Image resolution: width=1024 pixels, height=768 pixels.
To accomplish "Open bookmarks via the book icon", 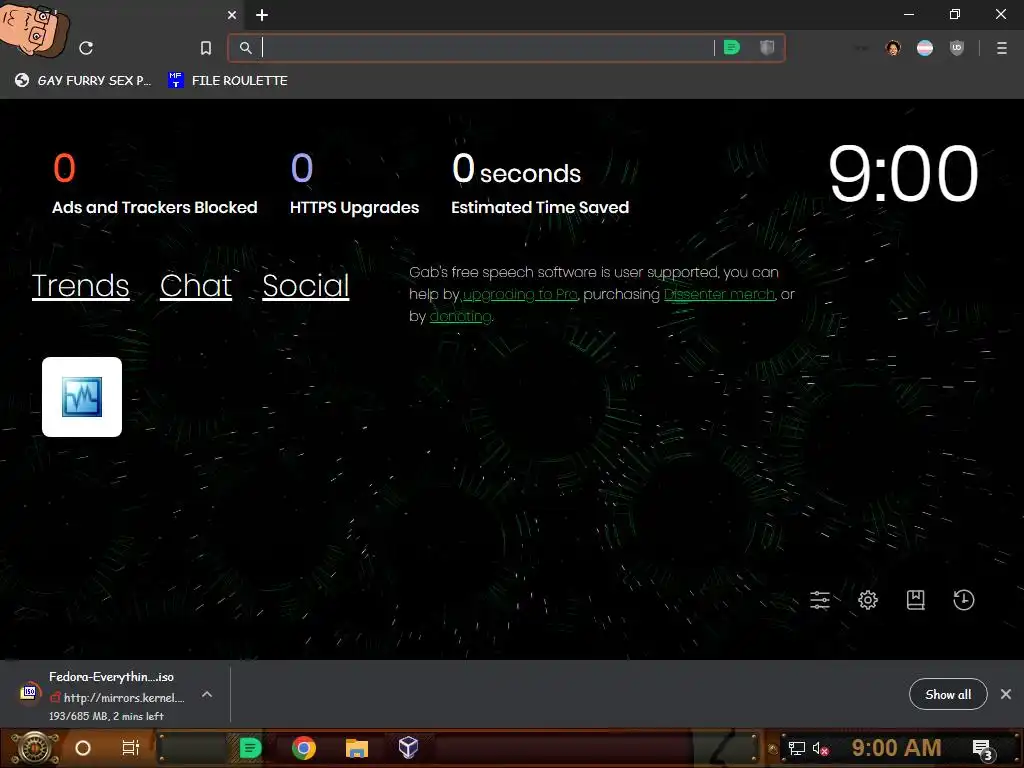I will [916, 600].
